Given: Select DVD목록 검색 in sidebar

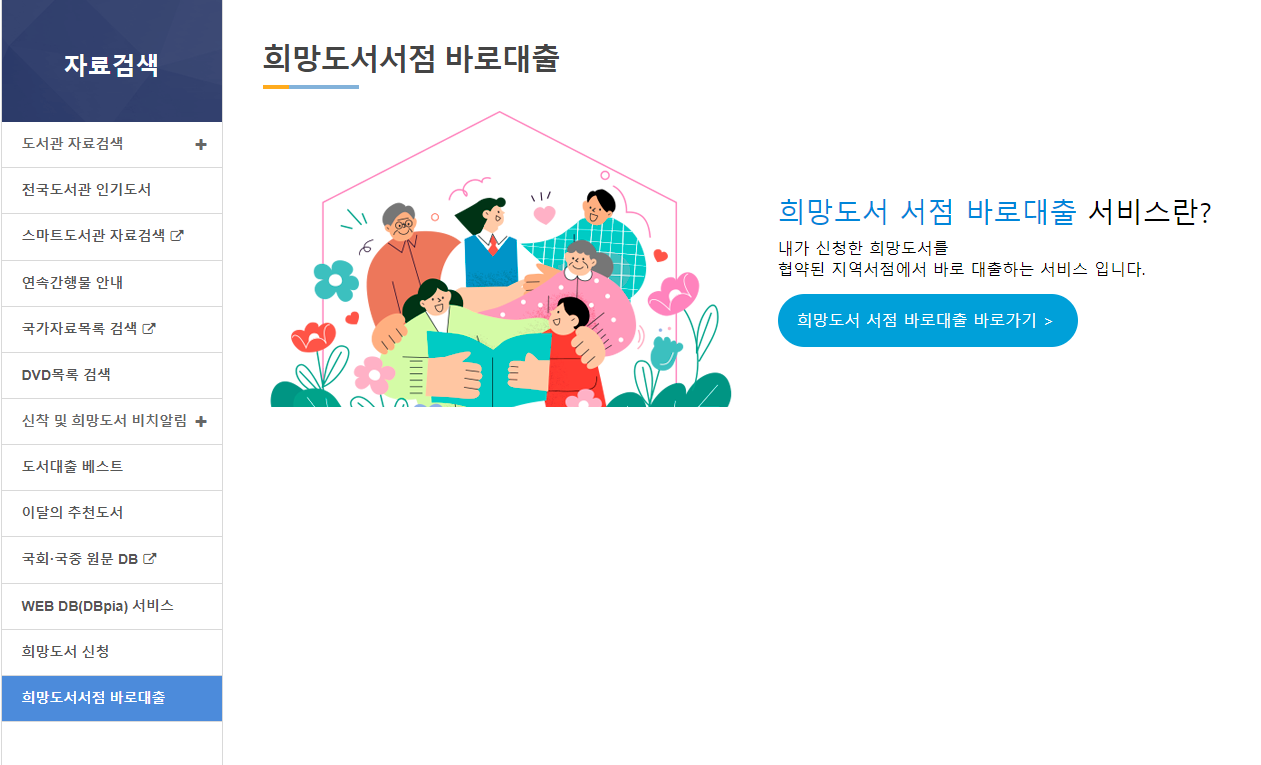Looking at the screenshot, I should click(112, 375).
